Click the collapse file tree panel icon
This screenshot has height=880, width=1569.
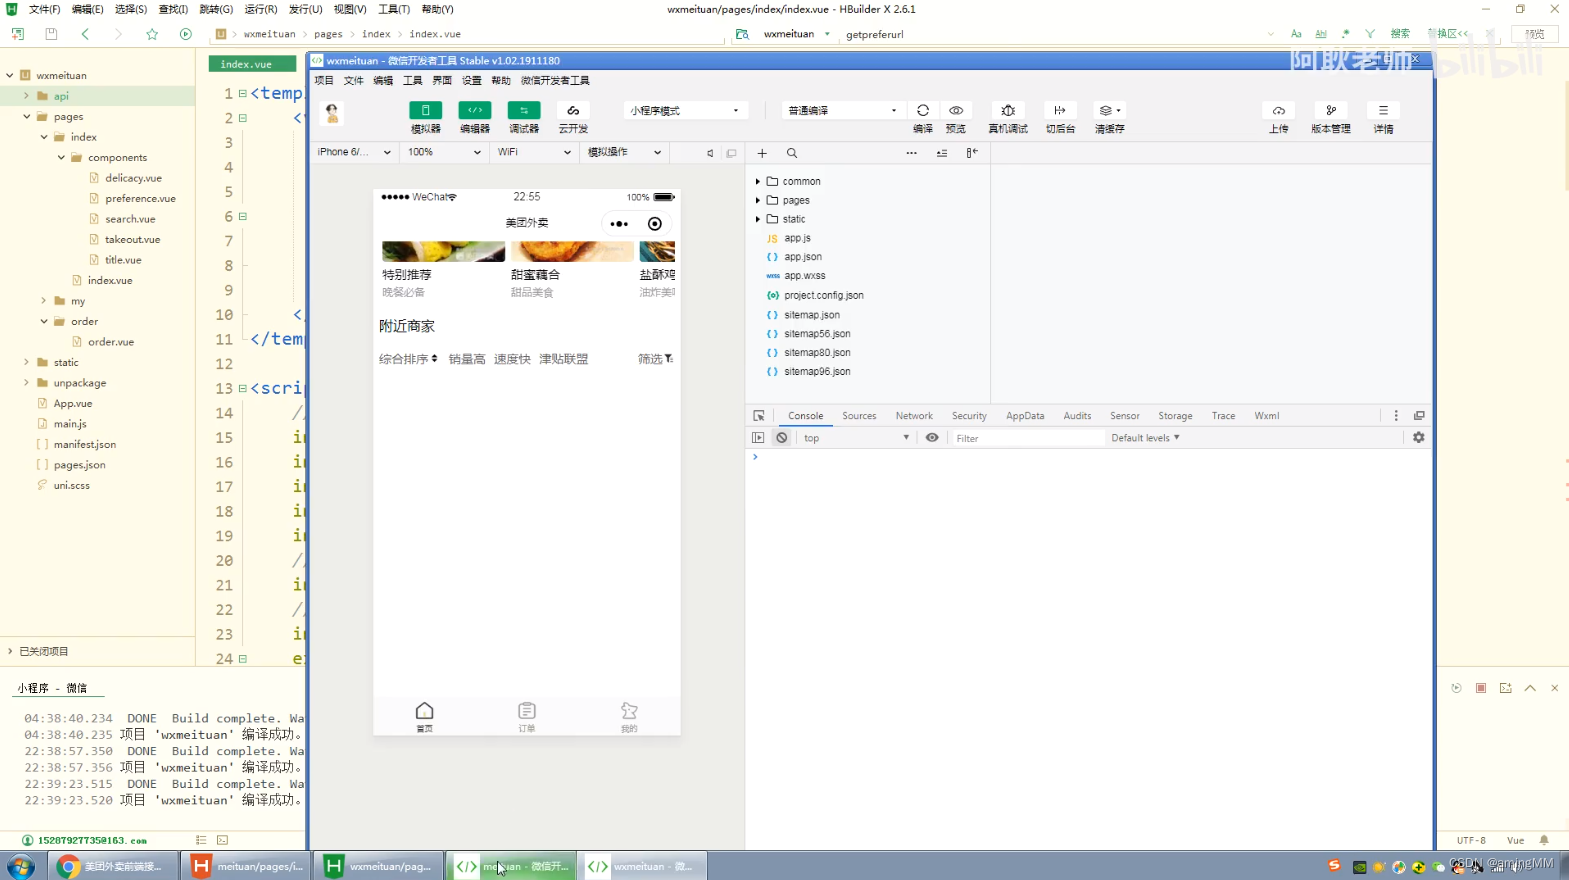[x=972, y=153]
